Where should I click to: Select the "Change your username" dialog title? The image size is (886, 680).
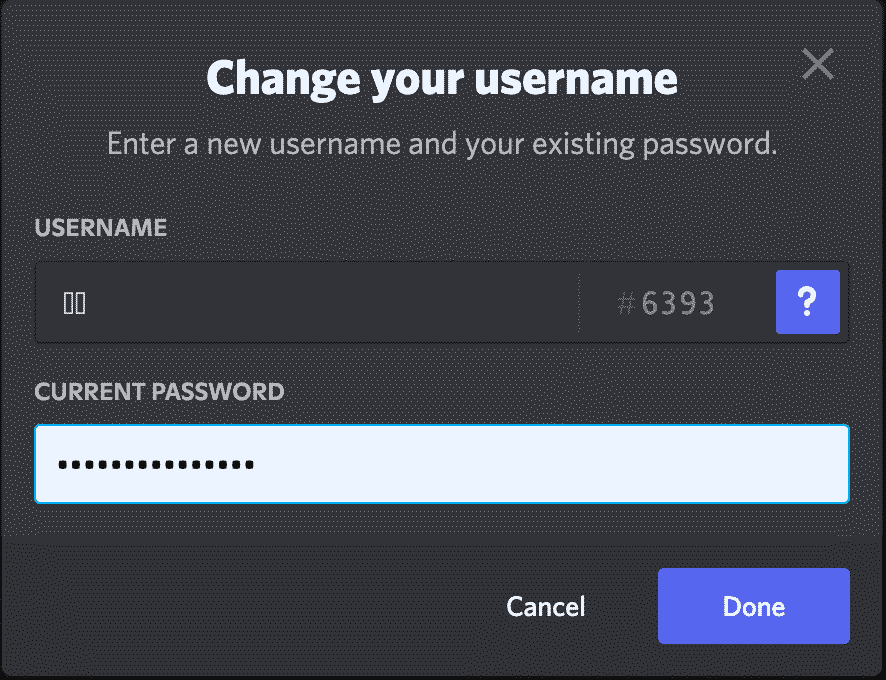(x=443, y=78)
